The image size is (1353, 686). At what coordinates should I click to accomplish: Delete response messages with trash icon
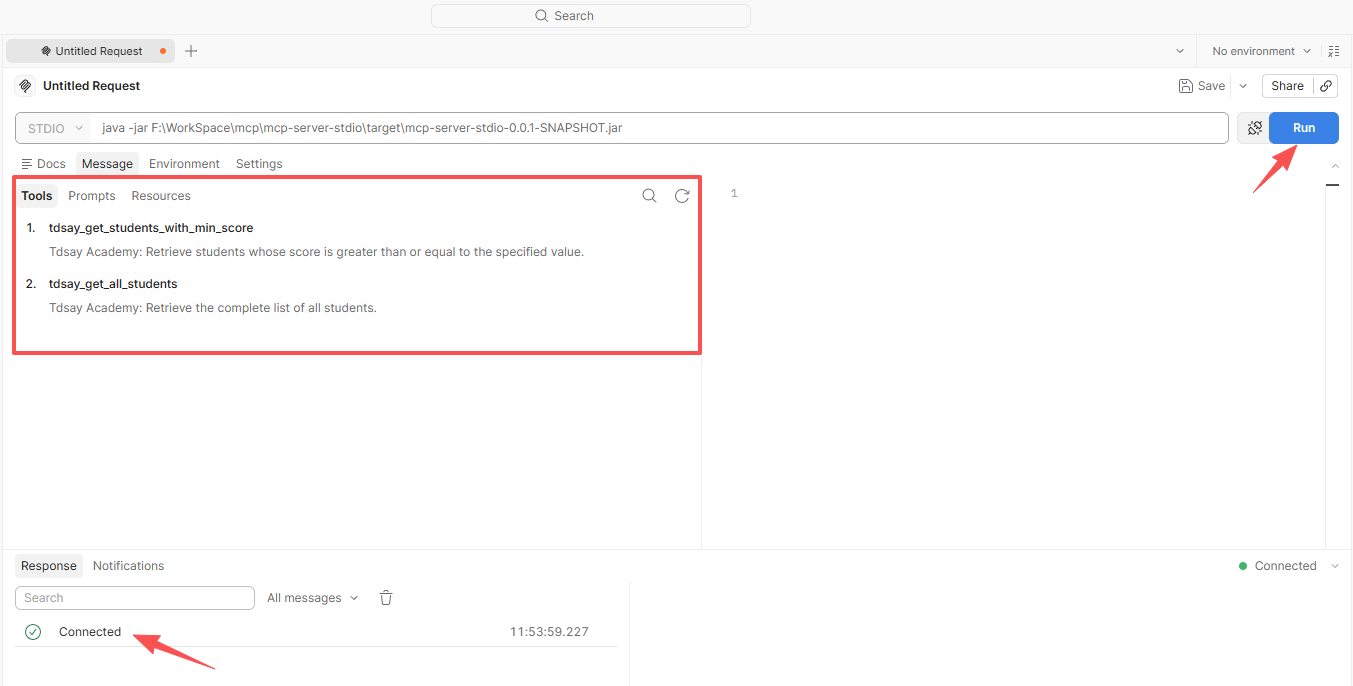tap(386, 598)
